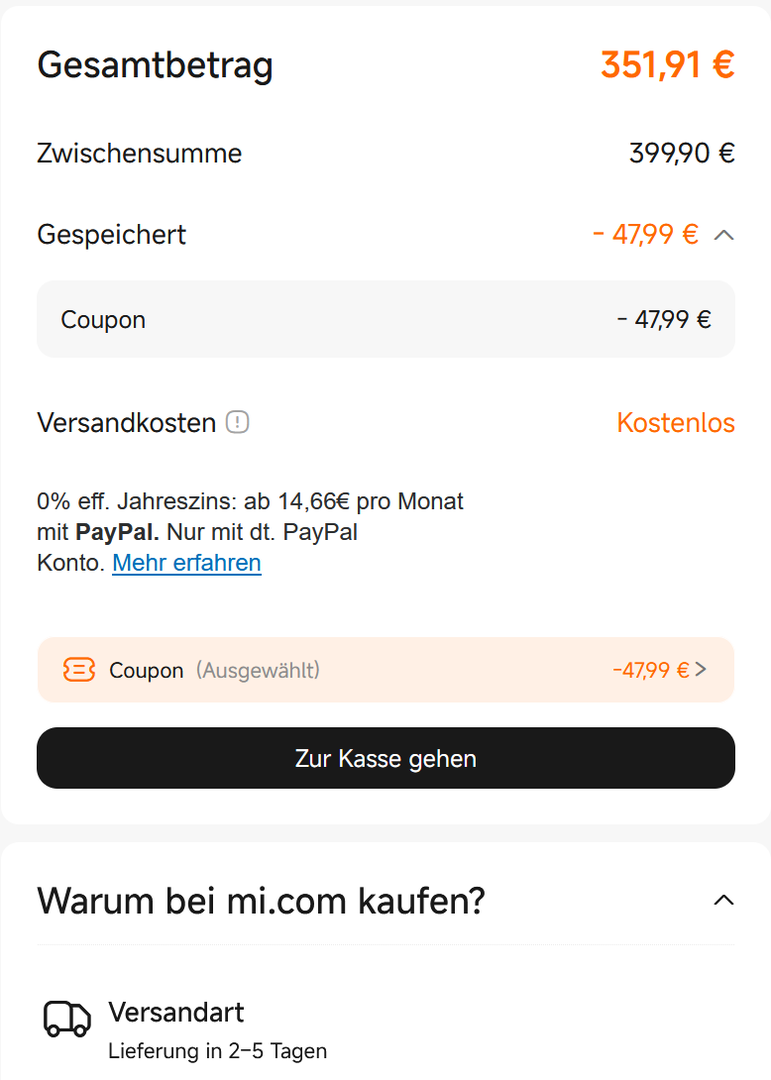The height and width of the screenshot is (1080, 771).
Task: Click the orange coupon ticket icon
Action: coord(79,670)
